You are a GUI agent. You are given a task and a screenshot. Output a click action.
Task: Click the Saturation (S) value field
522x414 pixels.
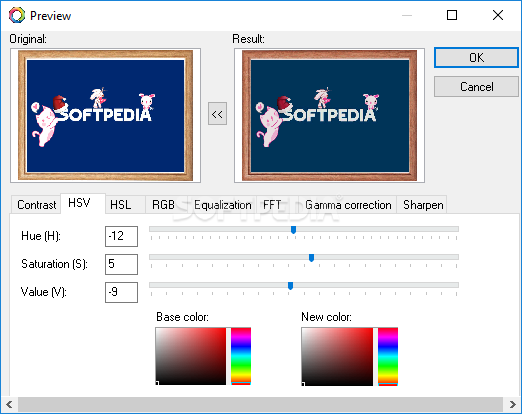tap(121, 264)
